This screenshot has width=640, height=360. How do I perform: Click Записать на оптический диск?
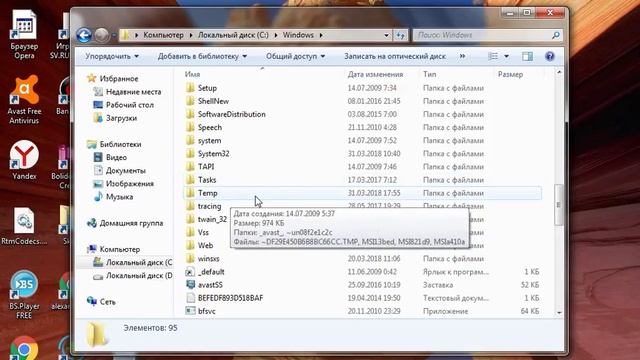pyautogui.click(x=395, y=56)
